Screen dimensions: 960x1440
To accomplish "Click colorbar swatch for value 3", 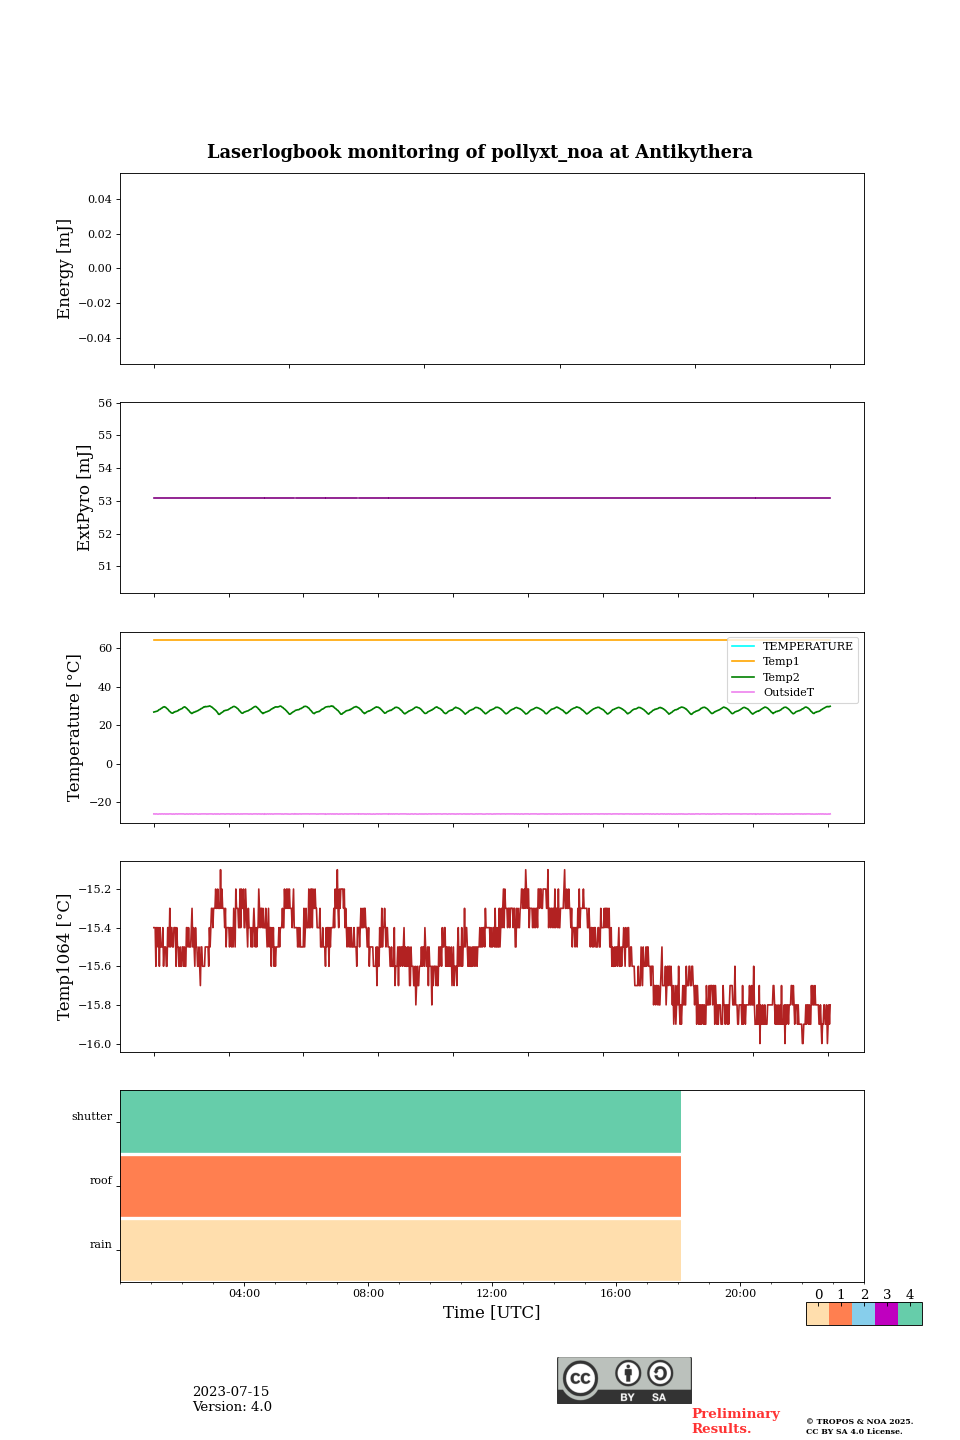I will (x=887, y=1314).
